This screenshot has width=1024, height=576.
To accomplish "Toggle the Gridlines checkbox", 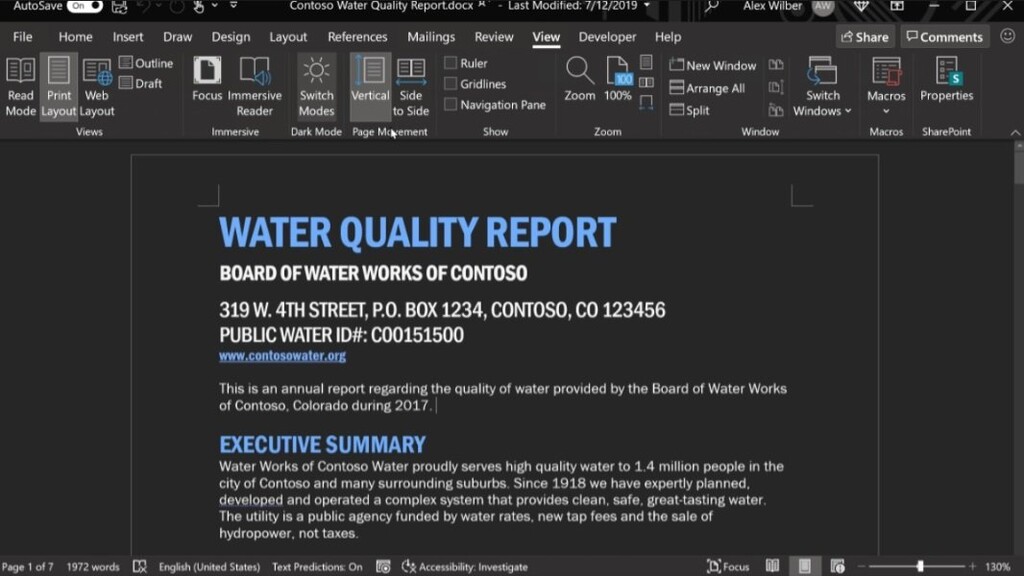I will tap(451, 84).
